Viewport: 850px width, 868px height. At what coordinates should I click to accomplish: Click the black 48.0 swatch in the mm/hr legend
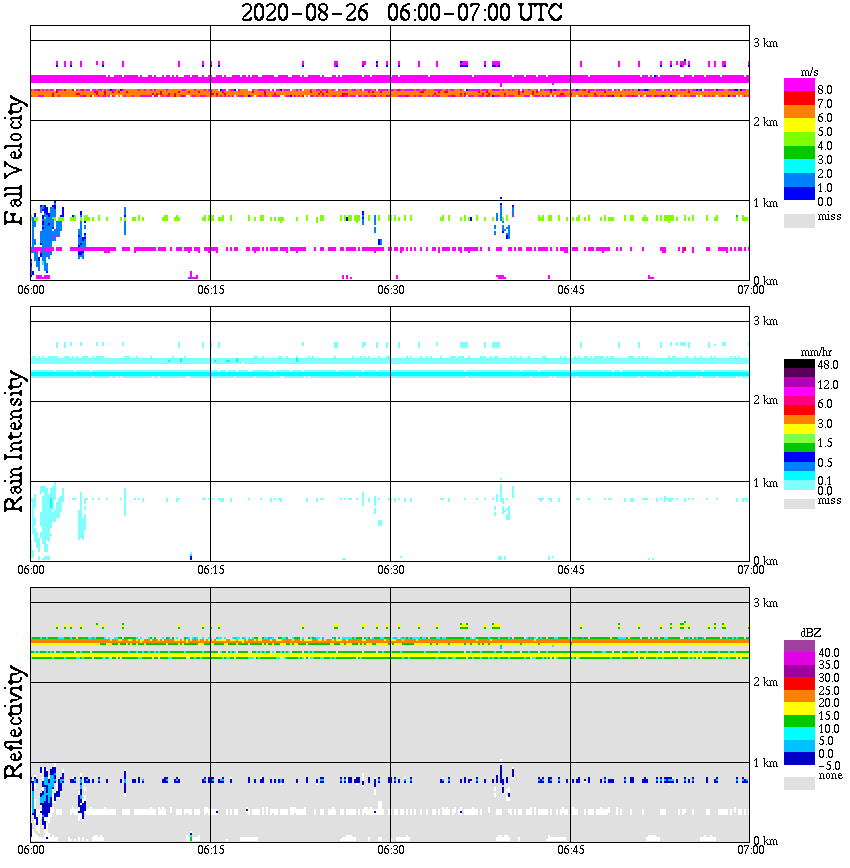799,364
